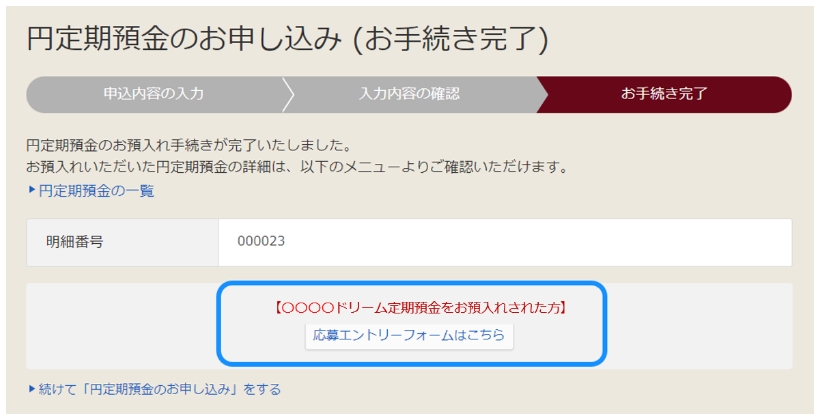Select the 申込内容の入力 step
The height and width of the screenshot is (420, 820).
tap(154, 94)
